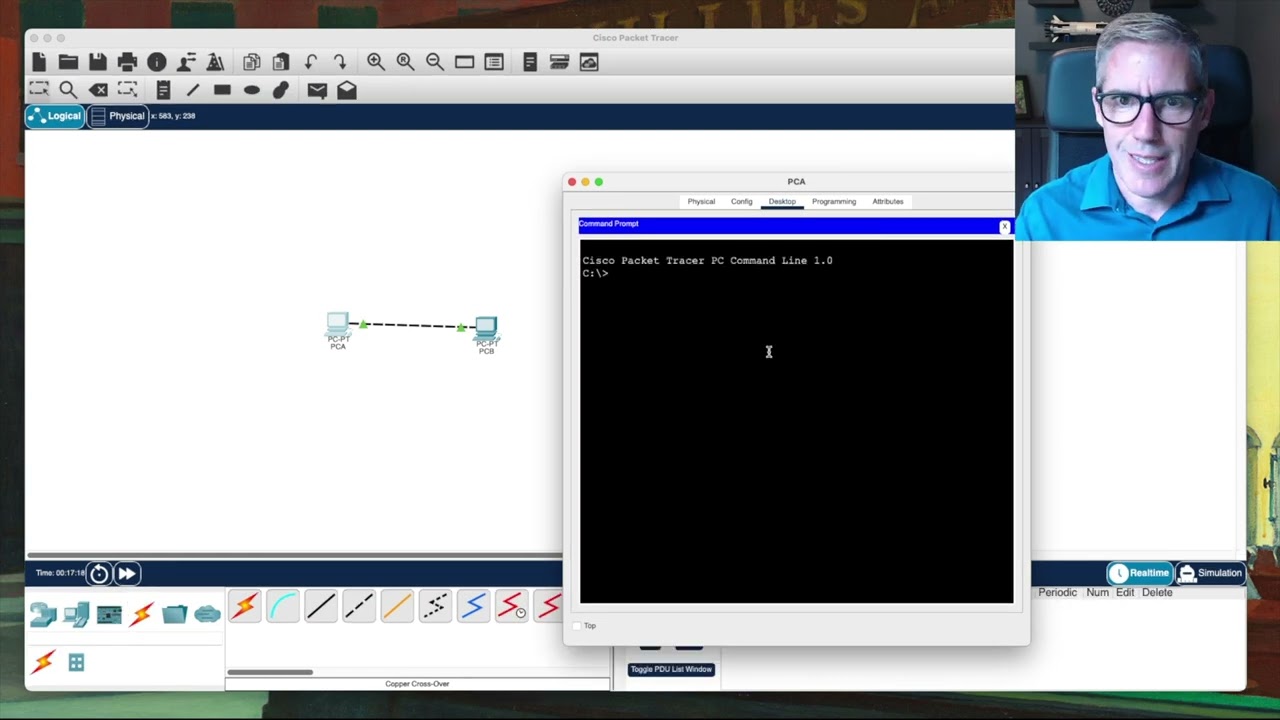Viewport: 1280px width, 720px height.
Task: Check the Top checkbox in PCA window
Action: point(576,626)
